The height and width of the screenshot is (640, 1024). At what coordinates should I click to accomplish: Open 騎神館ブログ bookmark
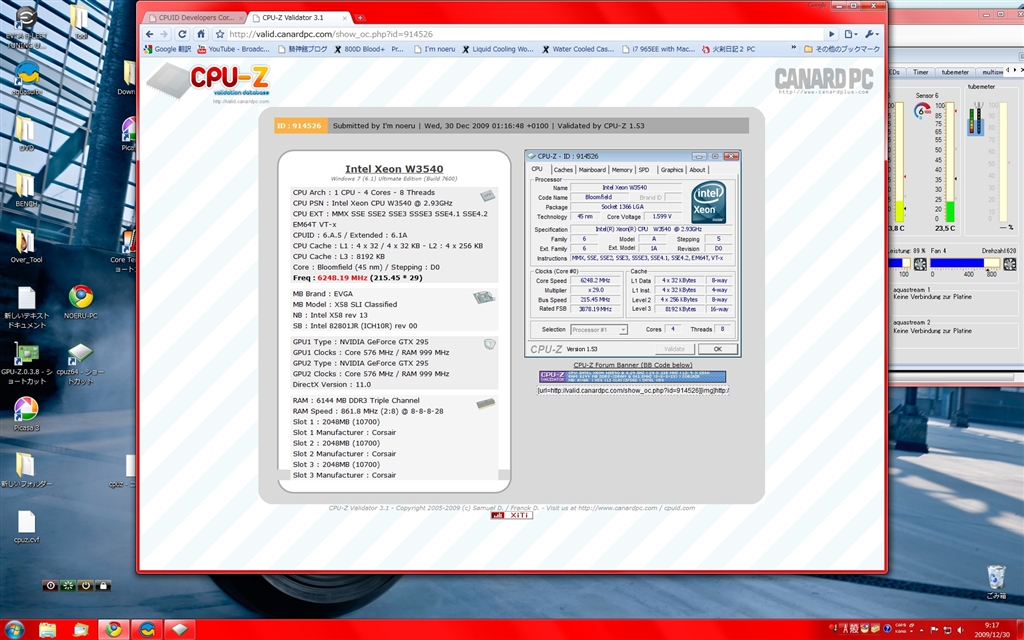pos(302,49)
